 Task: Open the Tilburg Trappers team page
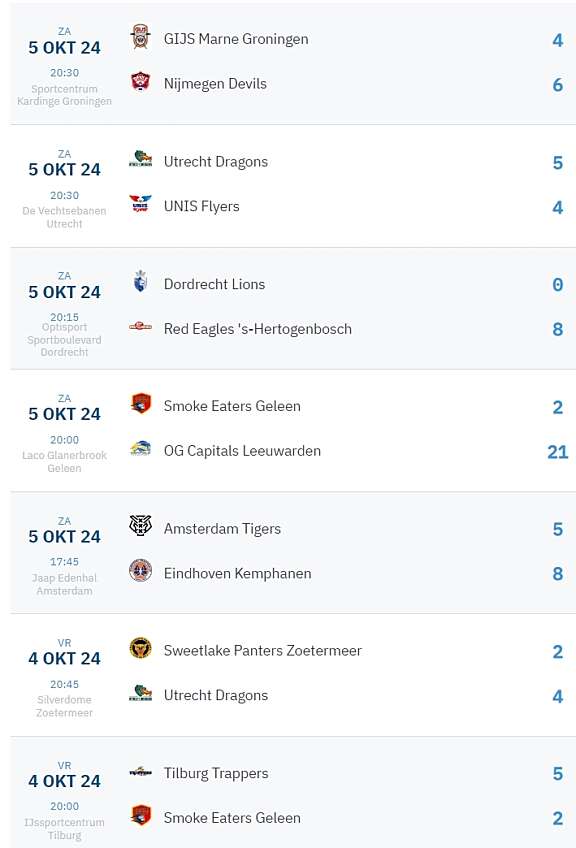pos(216,773)
